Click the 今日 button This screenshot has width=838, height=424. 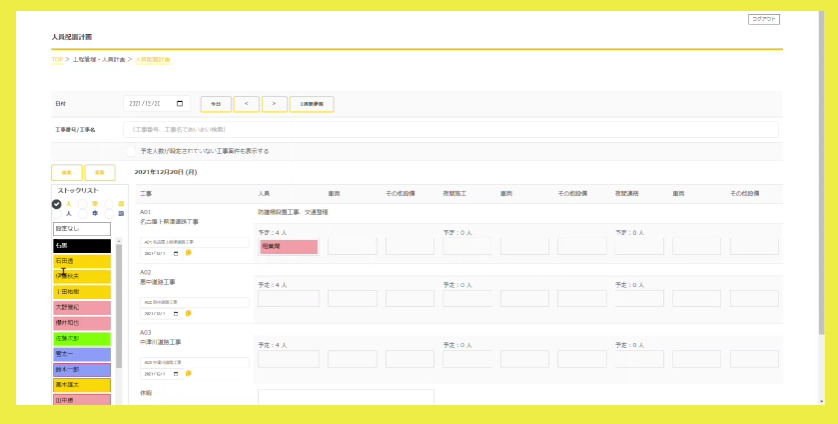point(216,103)
